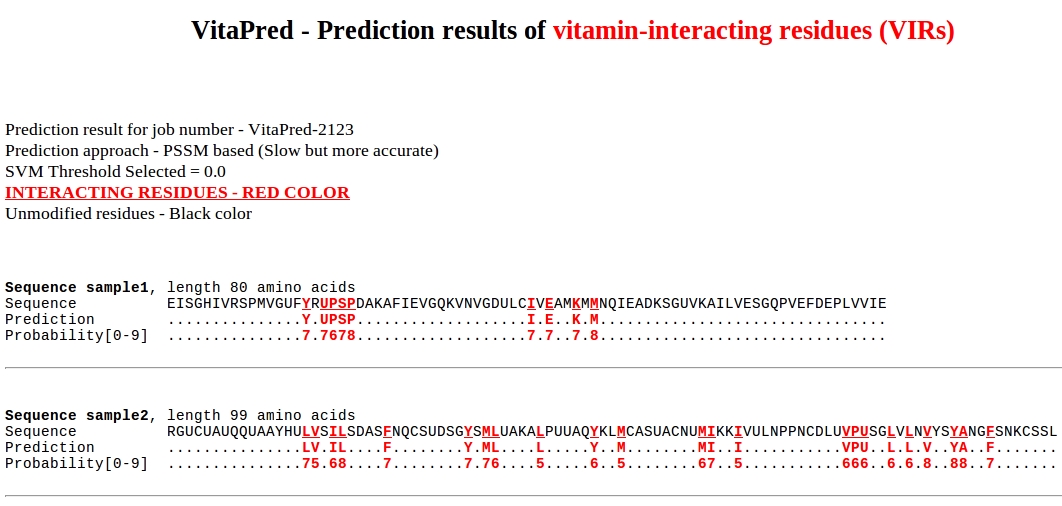Viewport: 1062px width, 506px height.
Task: Click the Prediction label for sample1
Action: [x=50, y=319]
